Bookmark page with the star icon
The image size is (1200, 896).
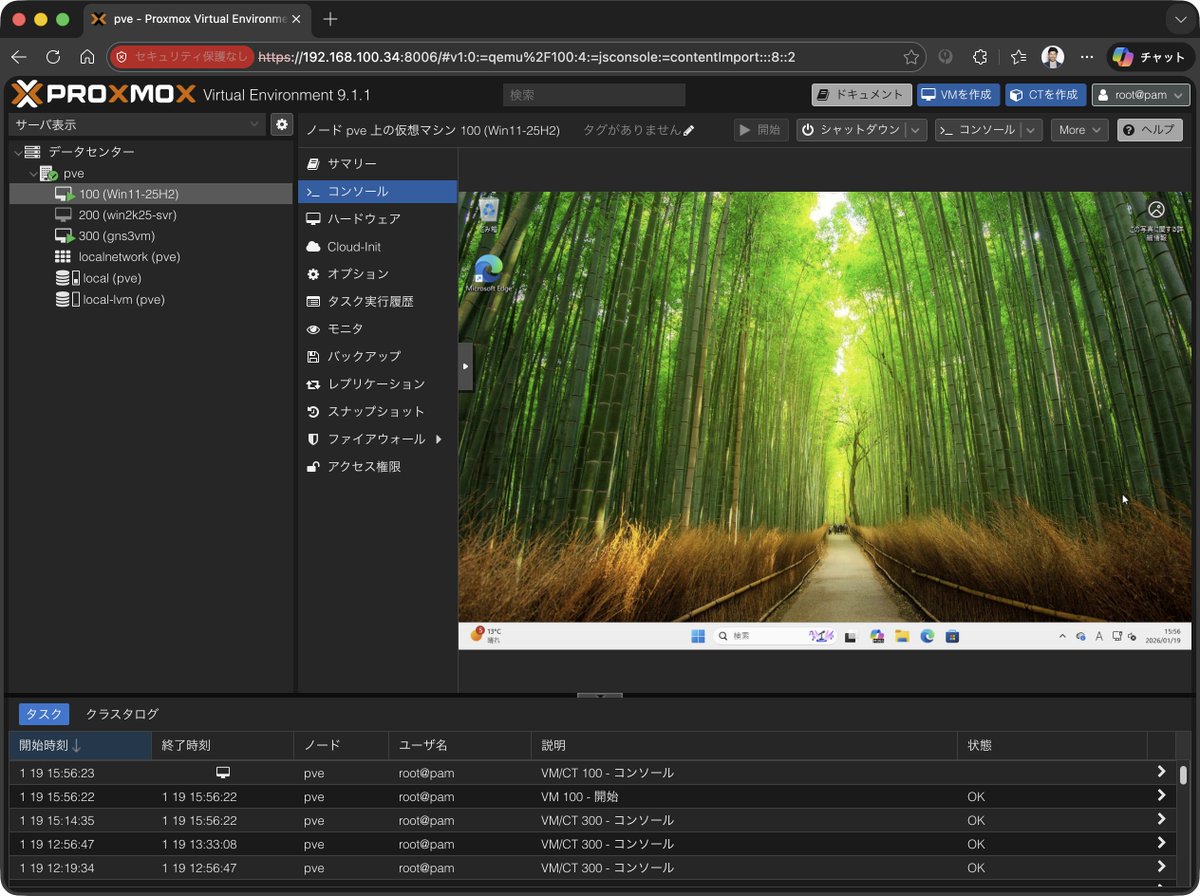pyautogui.click(x=911, y=57)
